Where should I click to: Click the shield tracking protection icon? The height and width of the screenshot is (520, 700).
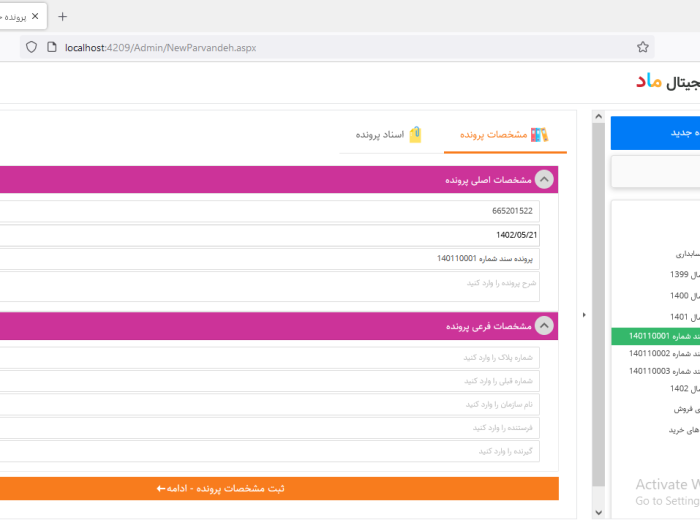click(x=31, y=47)
